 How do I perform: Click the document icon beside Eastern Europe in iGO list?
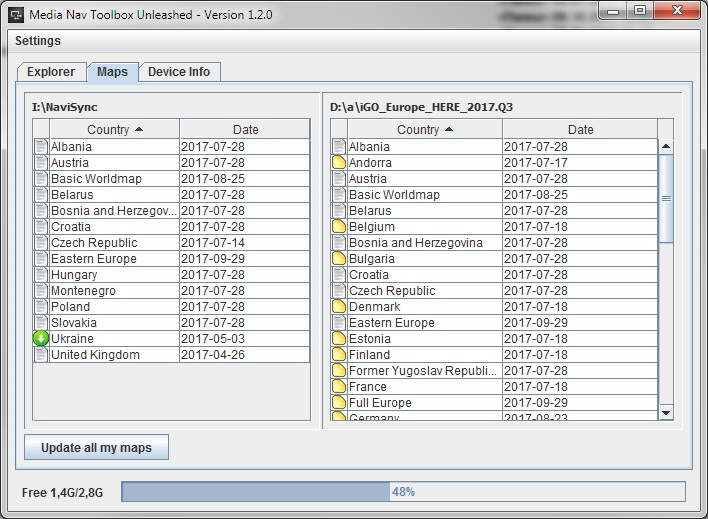[x=339, y=323]
